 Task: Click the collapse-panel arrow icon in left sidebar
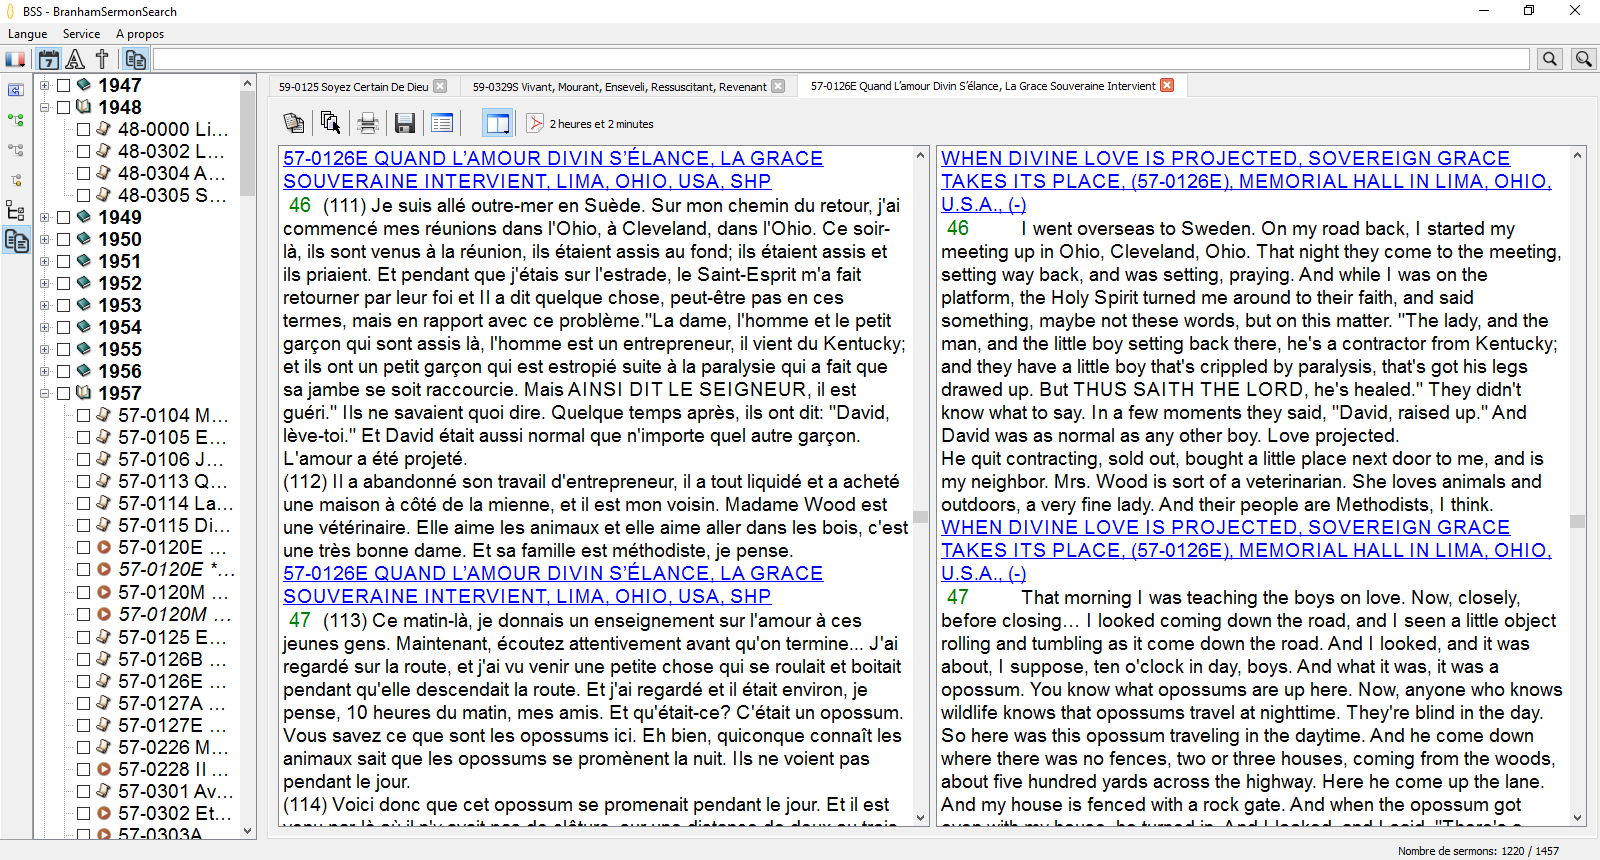pyautogui.click(x=15, y=90)
